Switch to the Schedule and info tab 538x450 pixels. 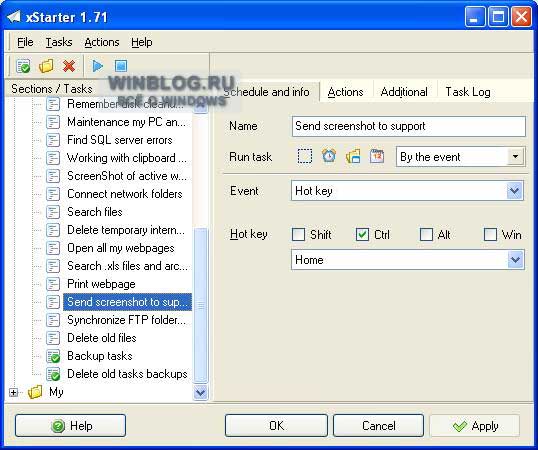[266, 92]
